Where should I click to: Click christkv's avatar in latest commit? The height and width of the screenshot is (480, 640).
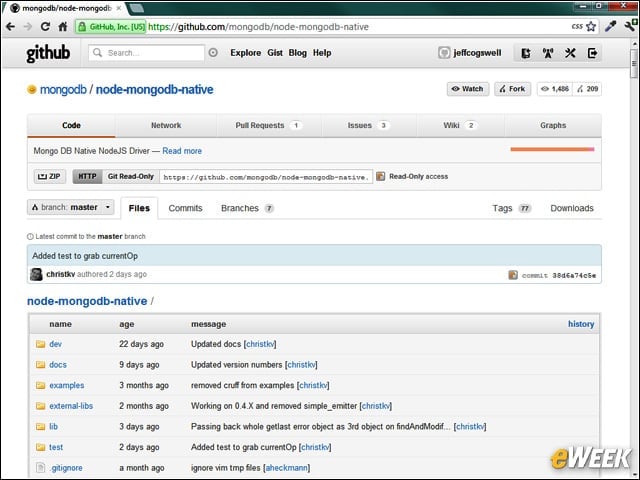(x=36, y=274)
